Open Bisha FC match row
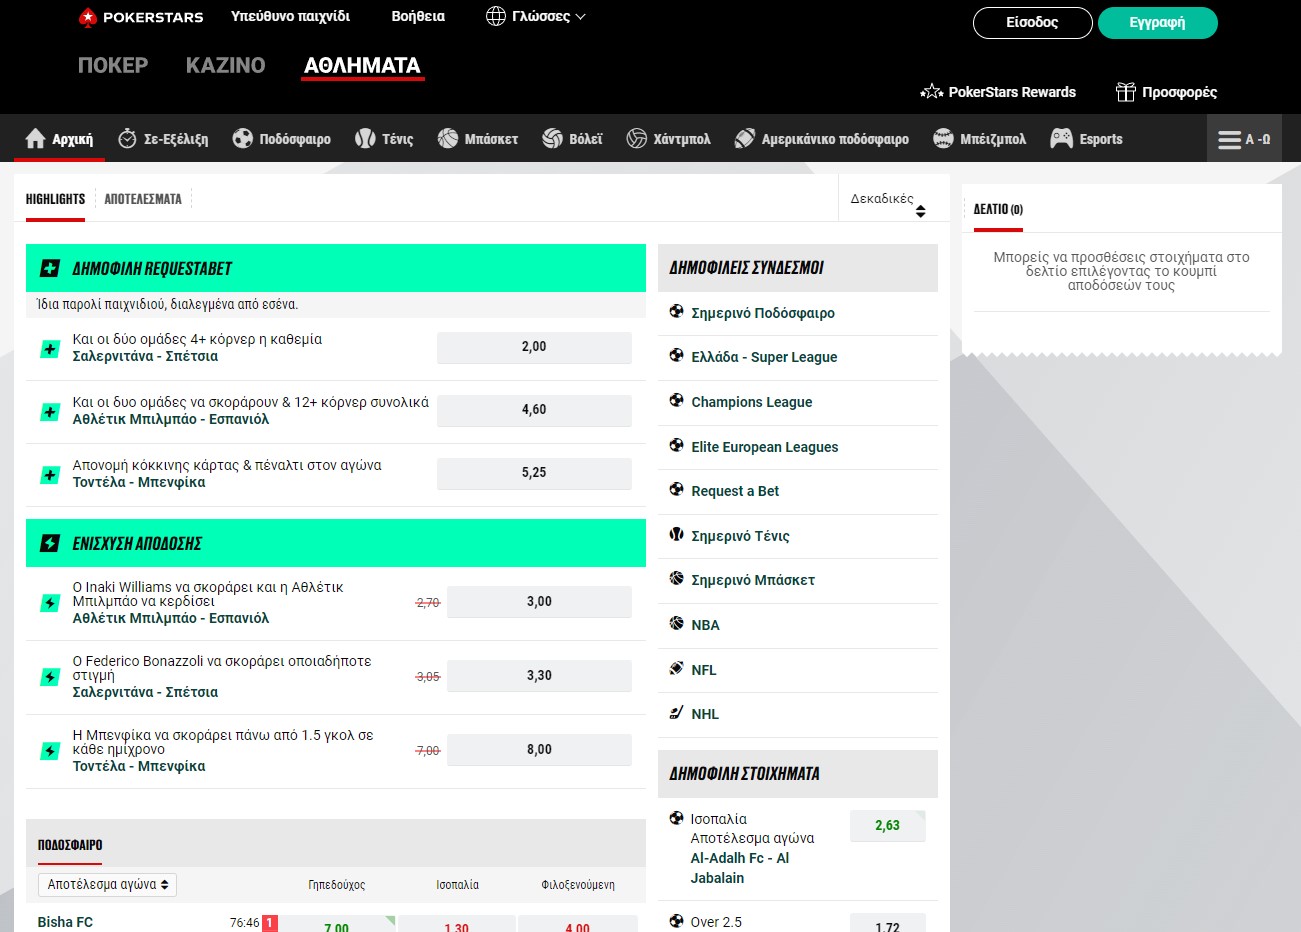 click(65, 922)
